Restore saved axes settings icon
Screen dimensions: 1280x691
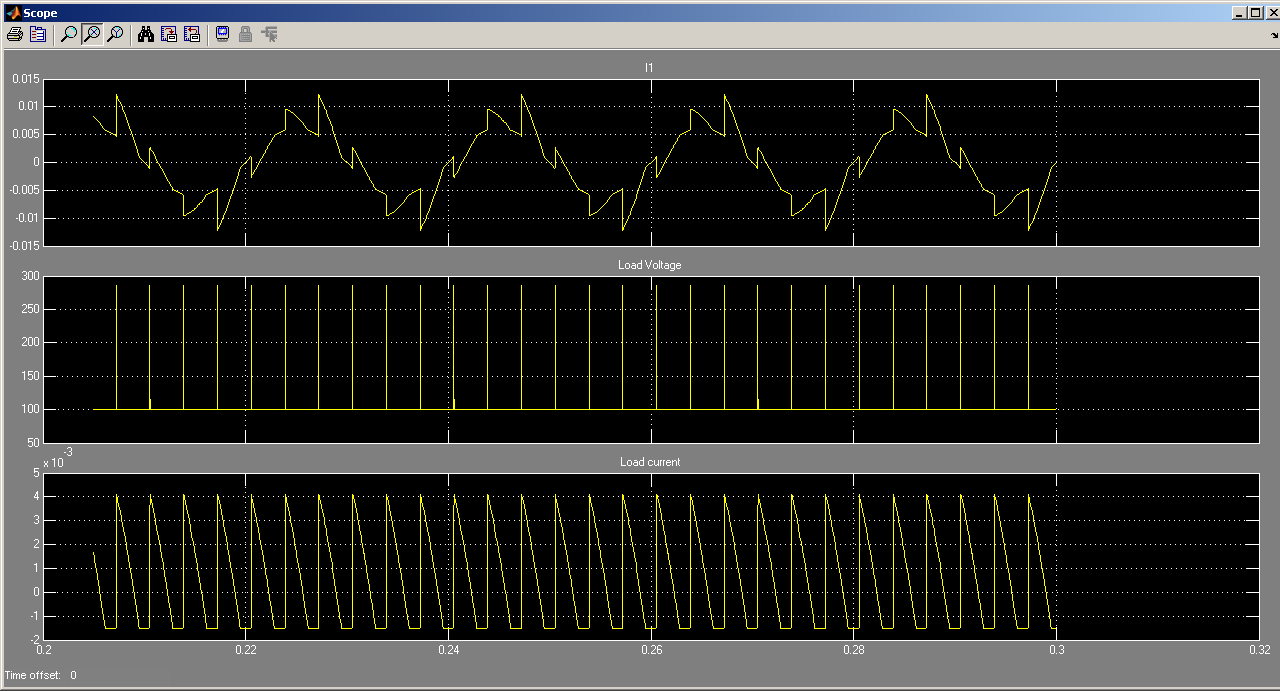192,34
